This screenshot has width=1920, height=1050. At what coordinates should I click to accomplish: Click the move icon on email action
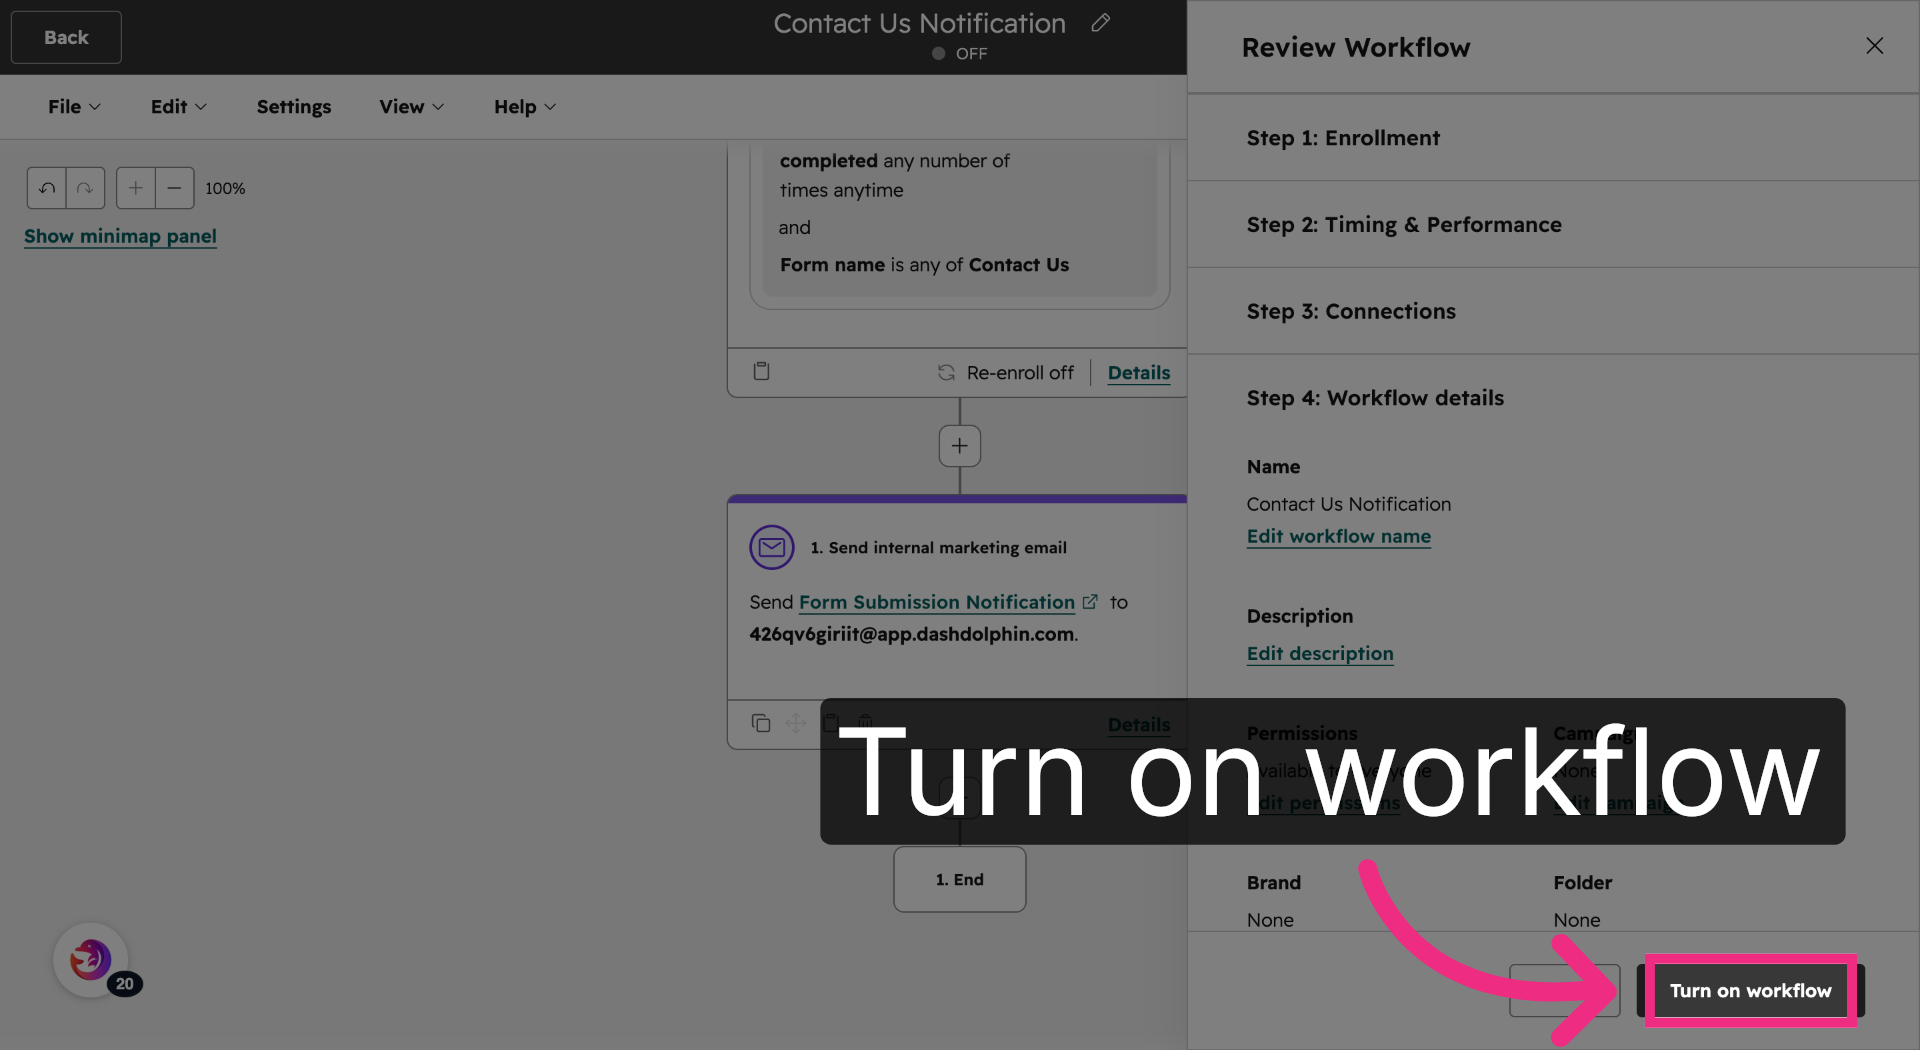[x=796, y=722]
